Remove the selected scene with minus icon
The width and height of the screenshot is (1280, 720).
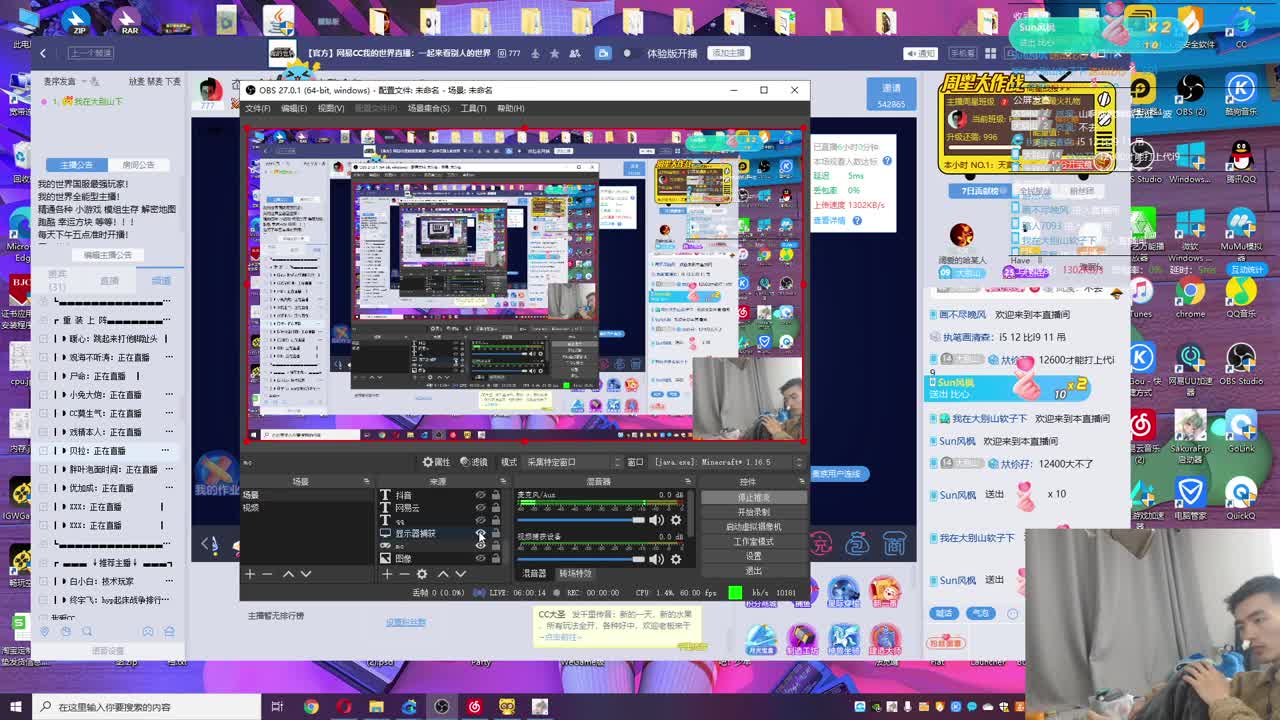pyautogui.click(x=267, y=574)
